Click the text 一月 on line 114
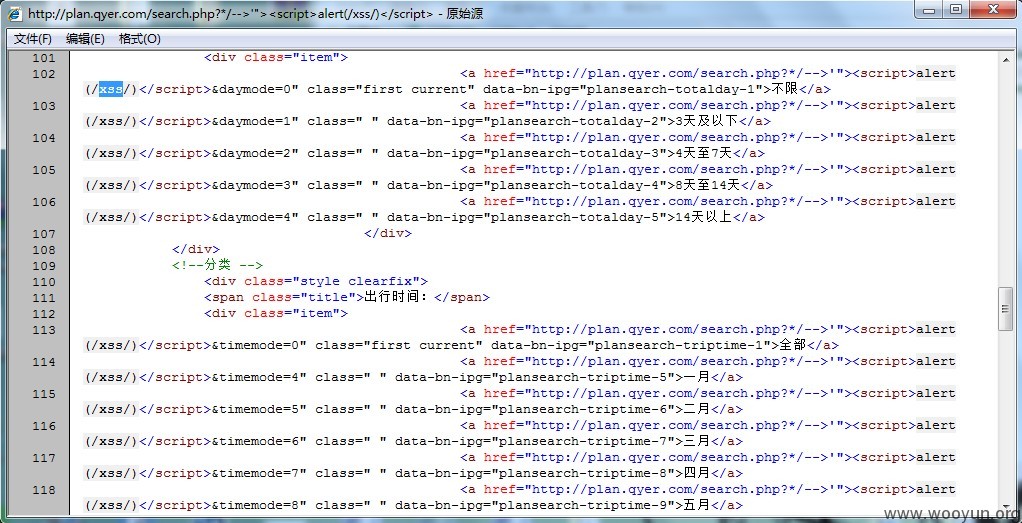The height and width of the screenshot is (523, 1022). [696, 377]
